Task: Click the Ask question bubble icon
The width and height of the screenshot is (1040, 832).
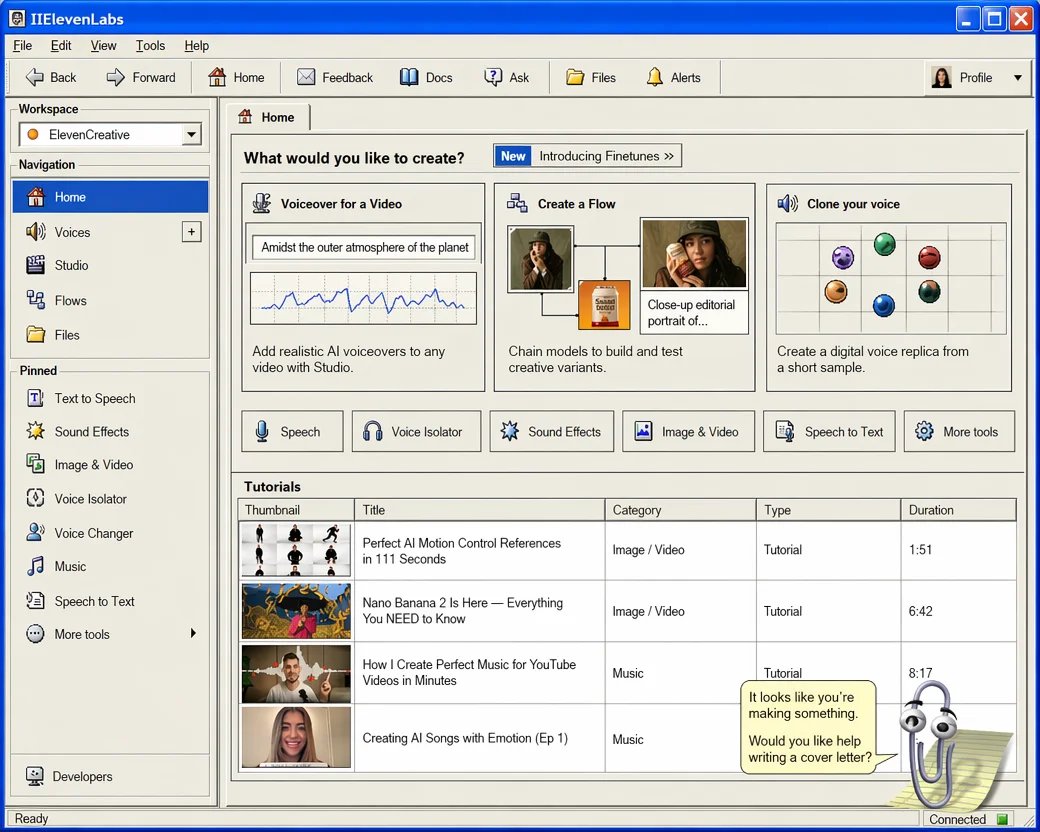Action: [x=493, y=78]
